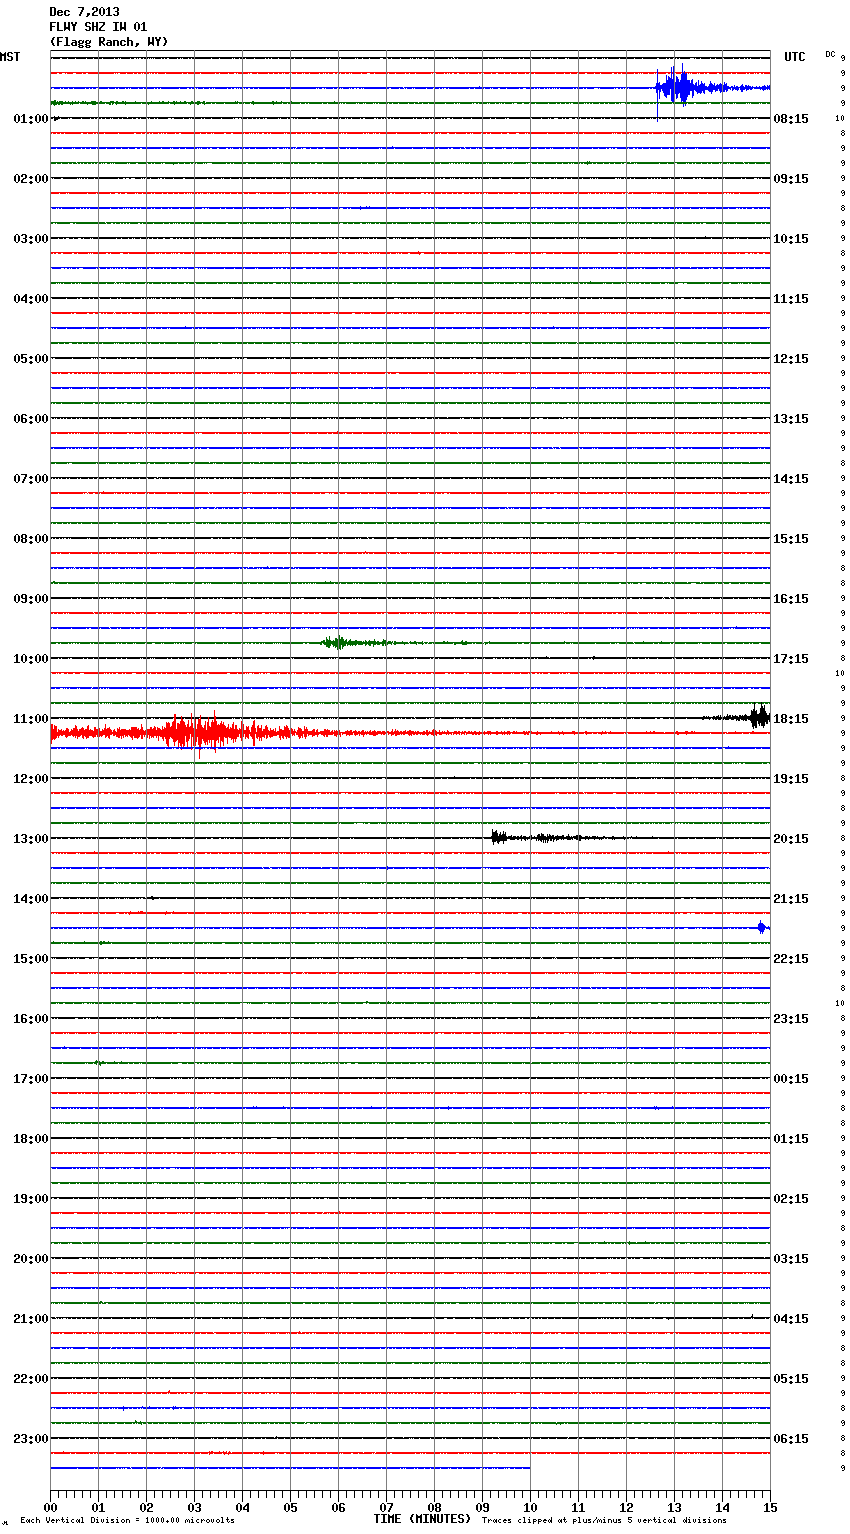This screenshot has height=1534, width=850.
Task: Click the green seismic event near minute 6
Action: [x=340, y=642]
